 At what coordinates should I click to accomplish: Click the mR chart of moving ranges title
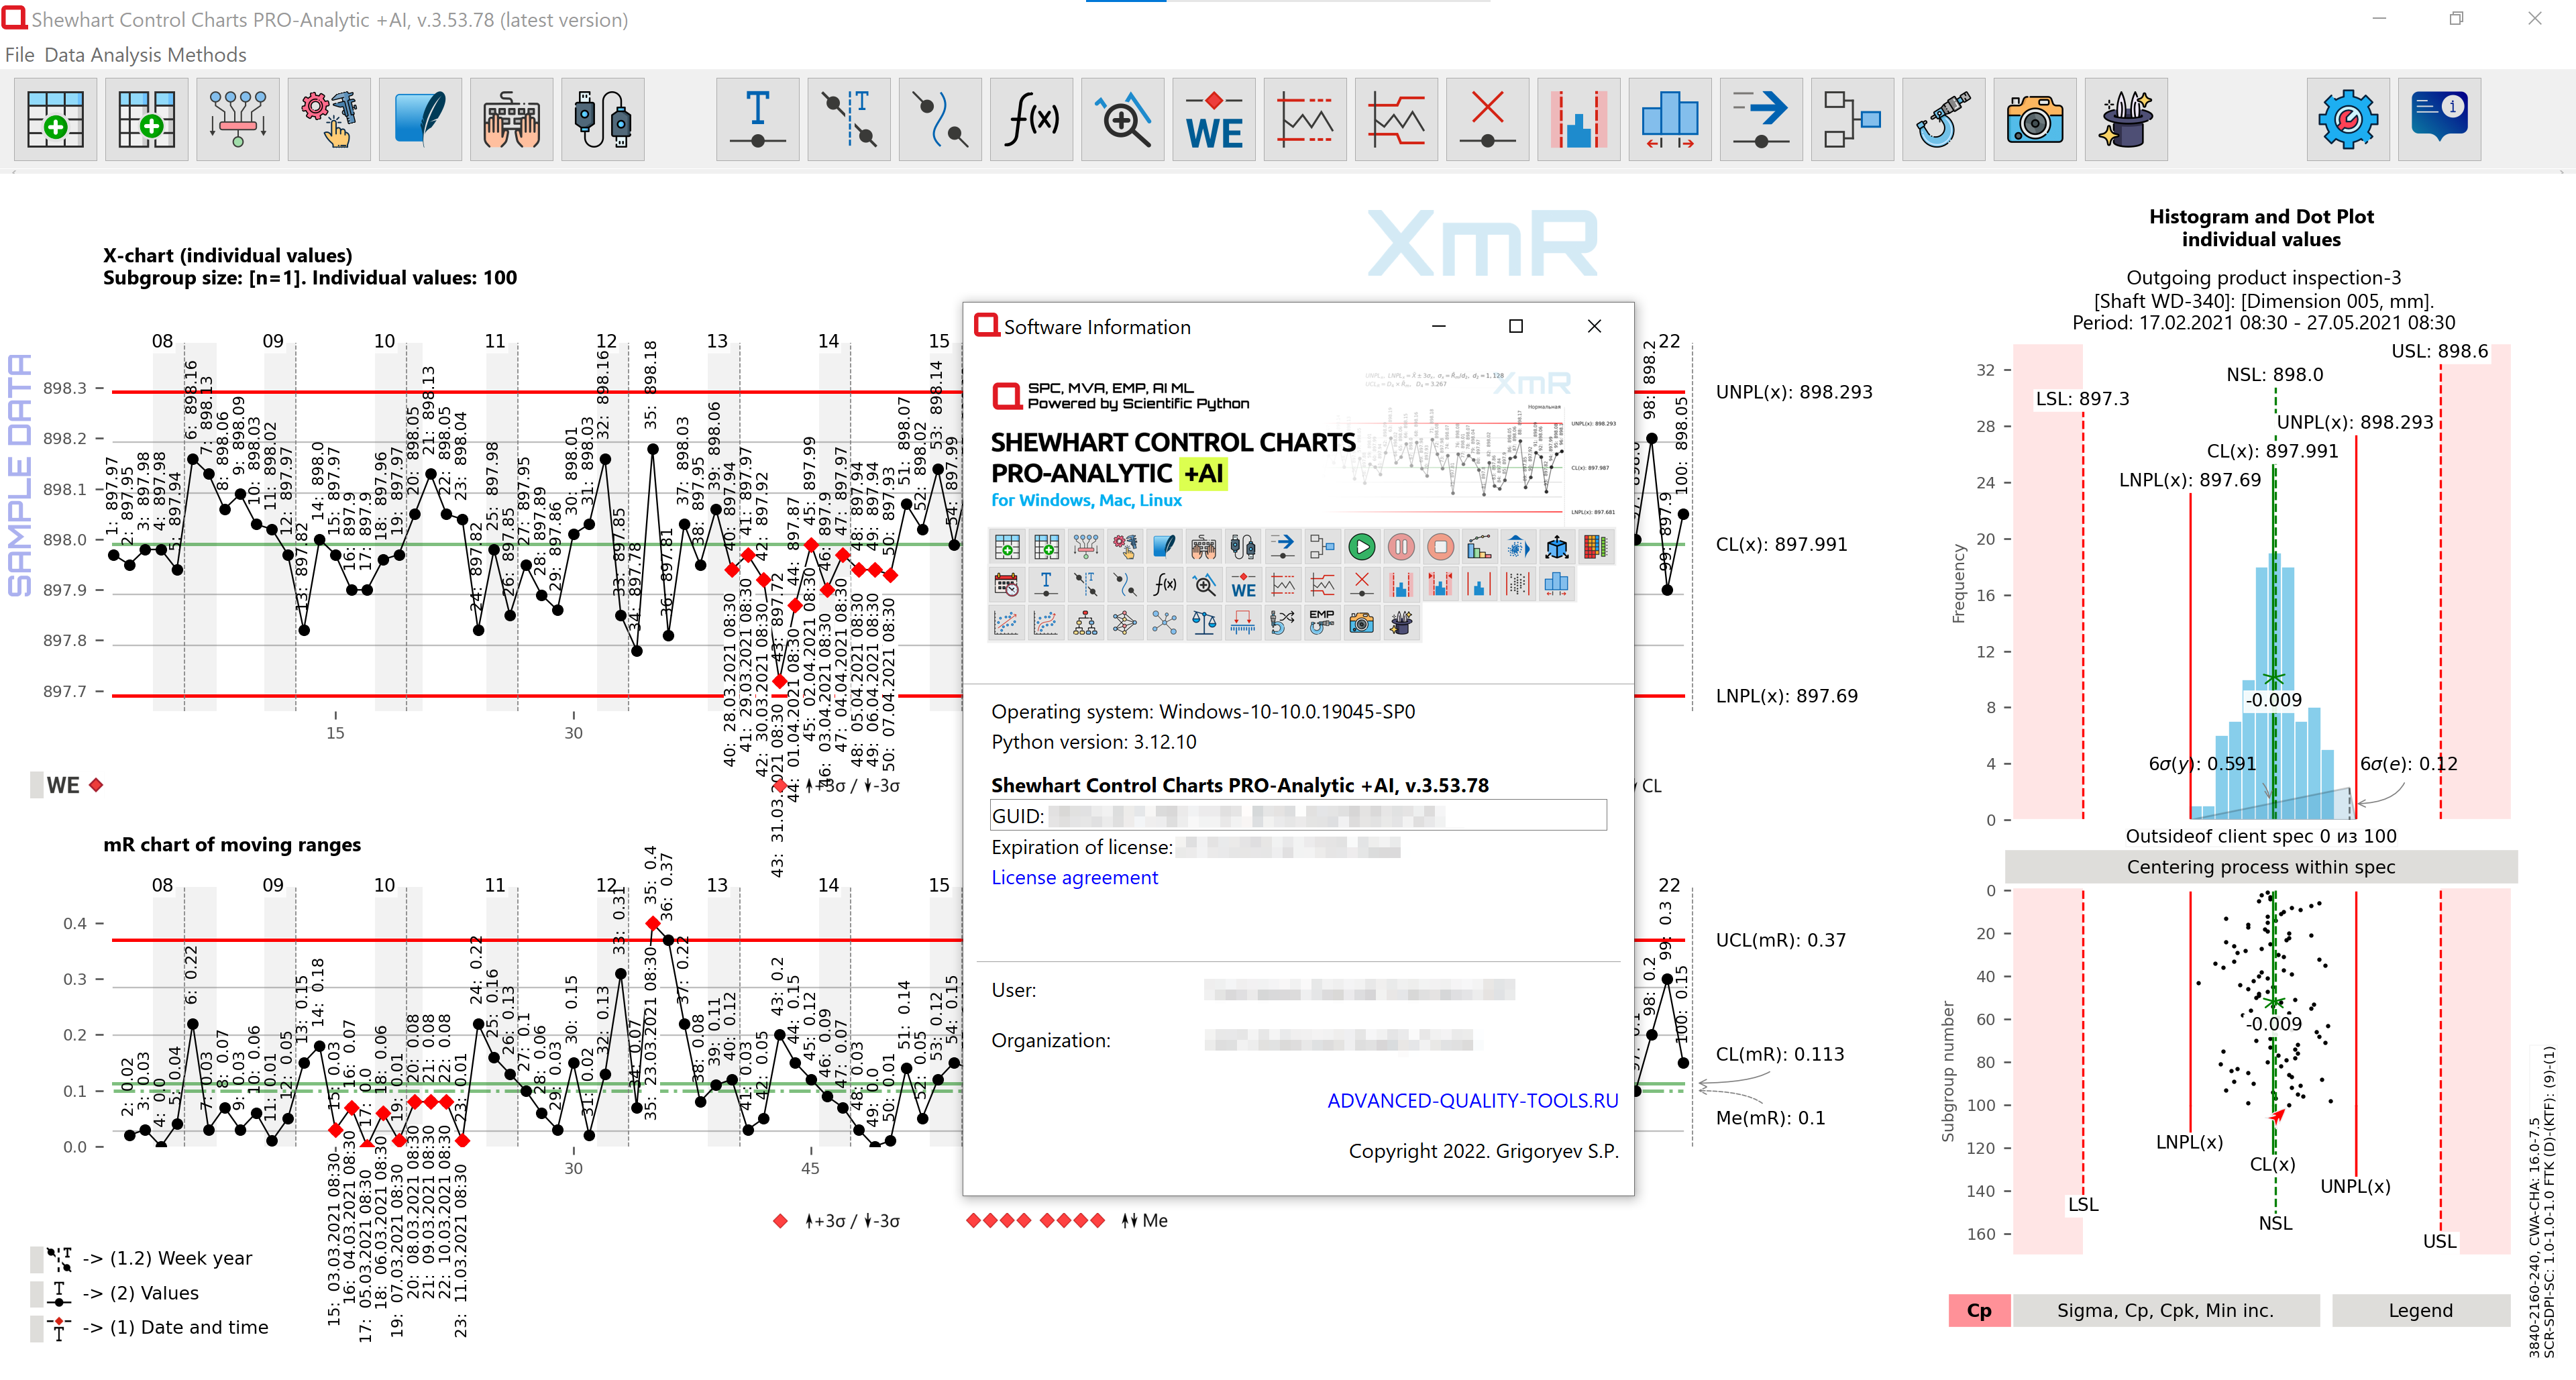[x=232, y=845]
